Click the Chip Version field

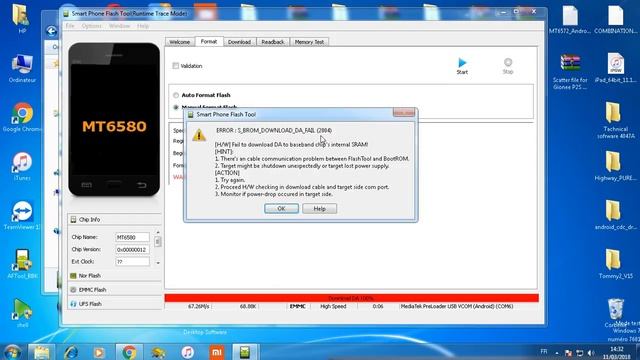click(x=132, y=249)
